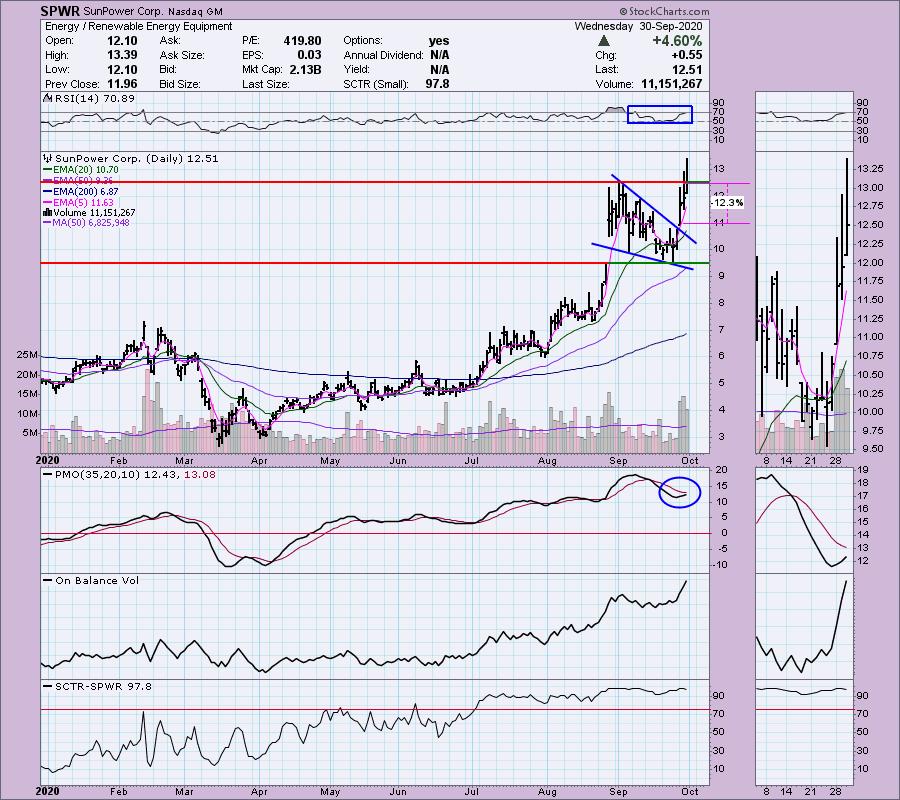Image resolution: width=900 pixels, height=800 pixels.
Task: Click the blue circle on the PMO panel
Action: tap(679, 490)
